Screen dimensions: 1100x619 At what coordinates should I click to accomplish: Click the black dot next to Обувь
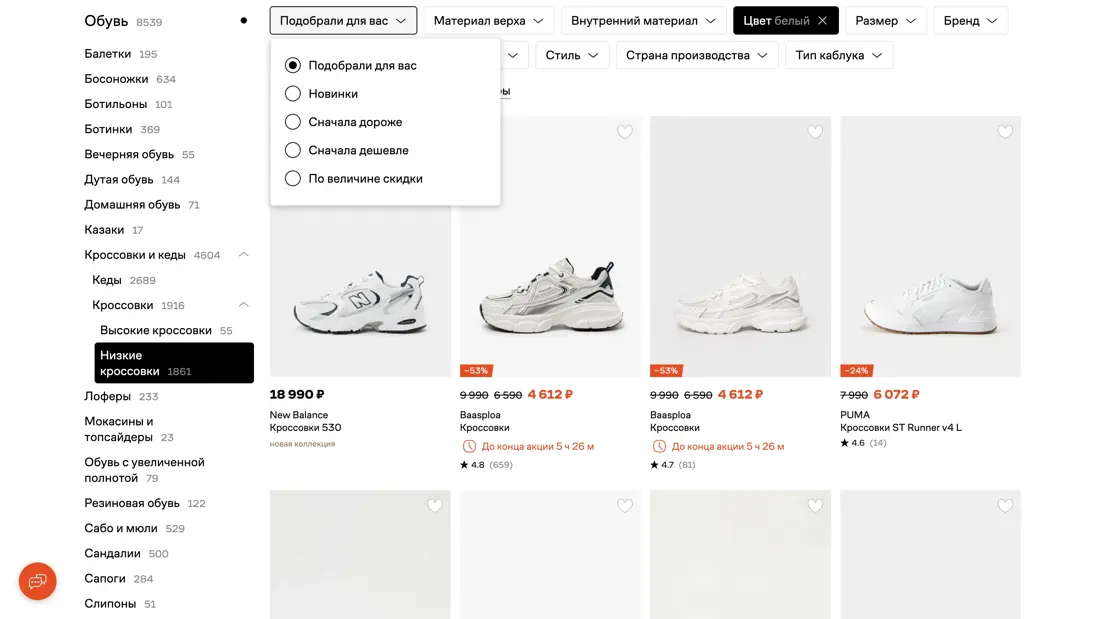coord(243,20)
